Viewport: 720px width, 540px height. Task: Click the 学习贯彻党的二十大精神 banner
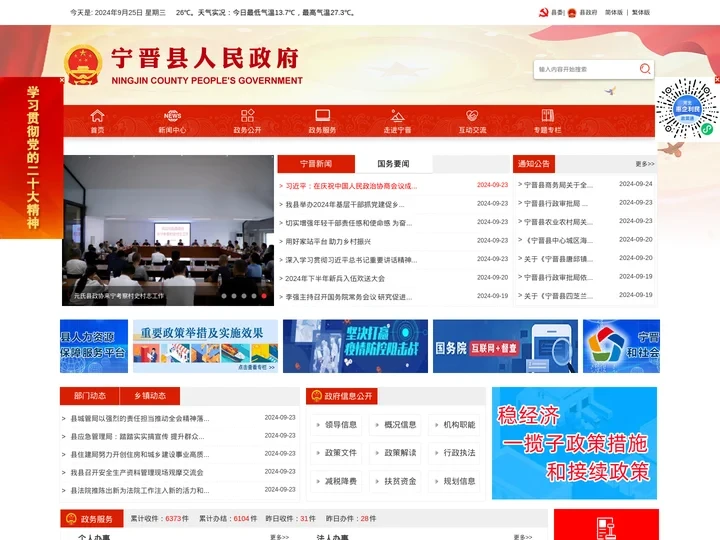32,158
